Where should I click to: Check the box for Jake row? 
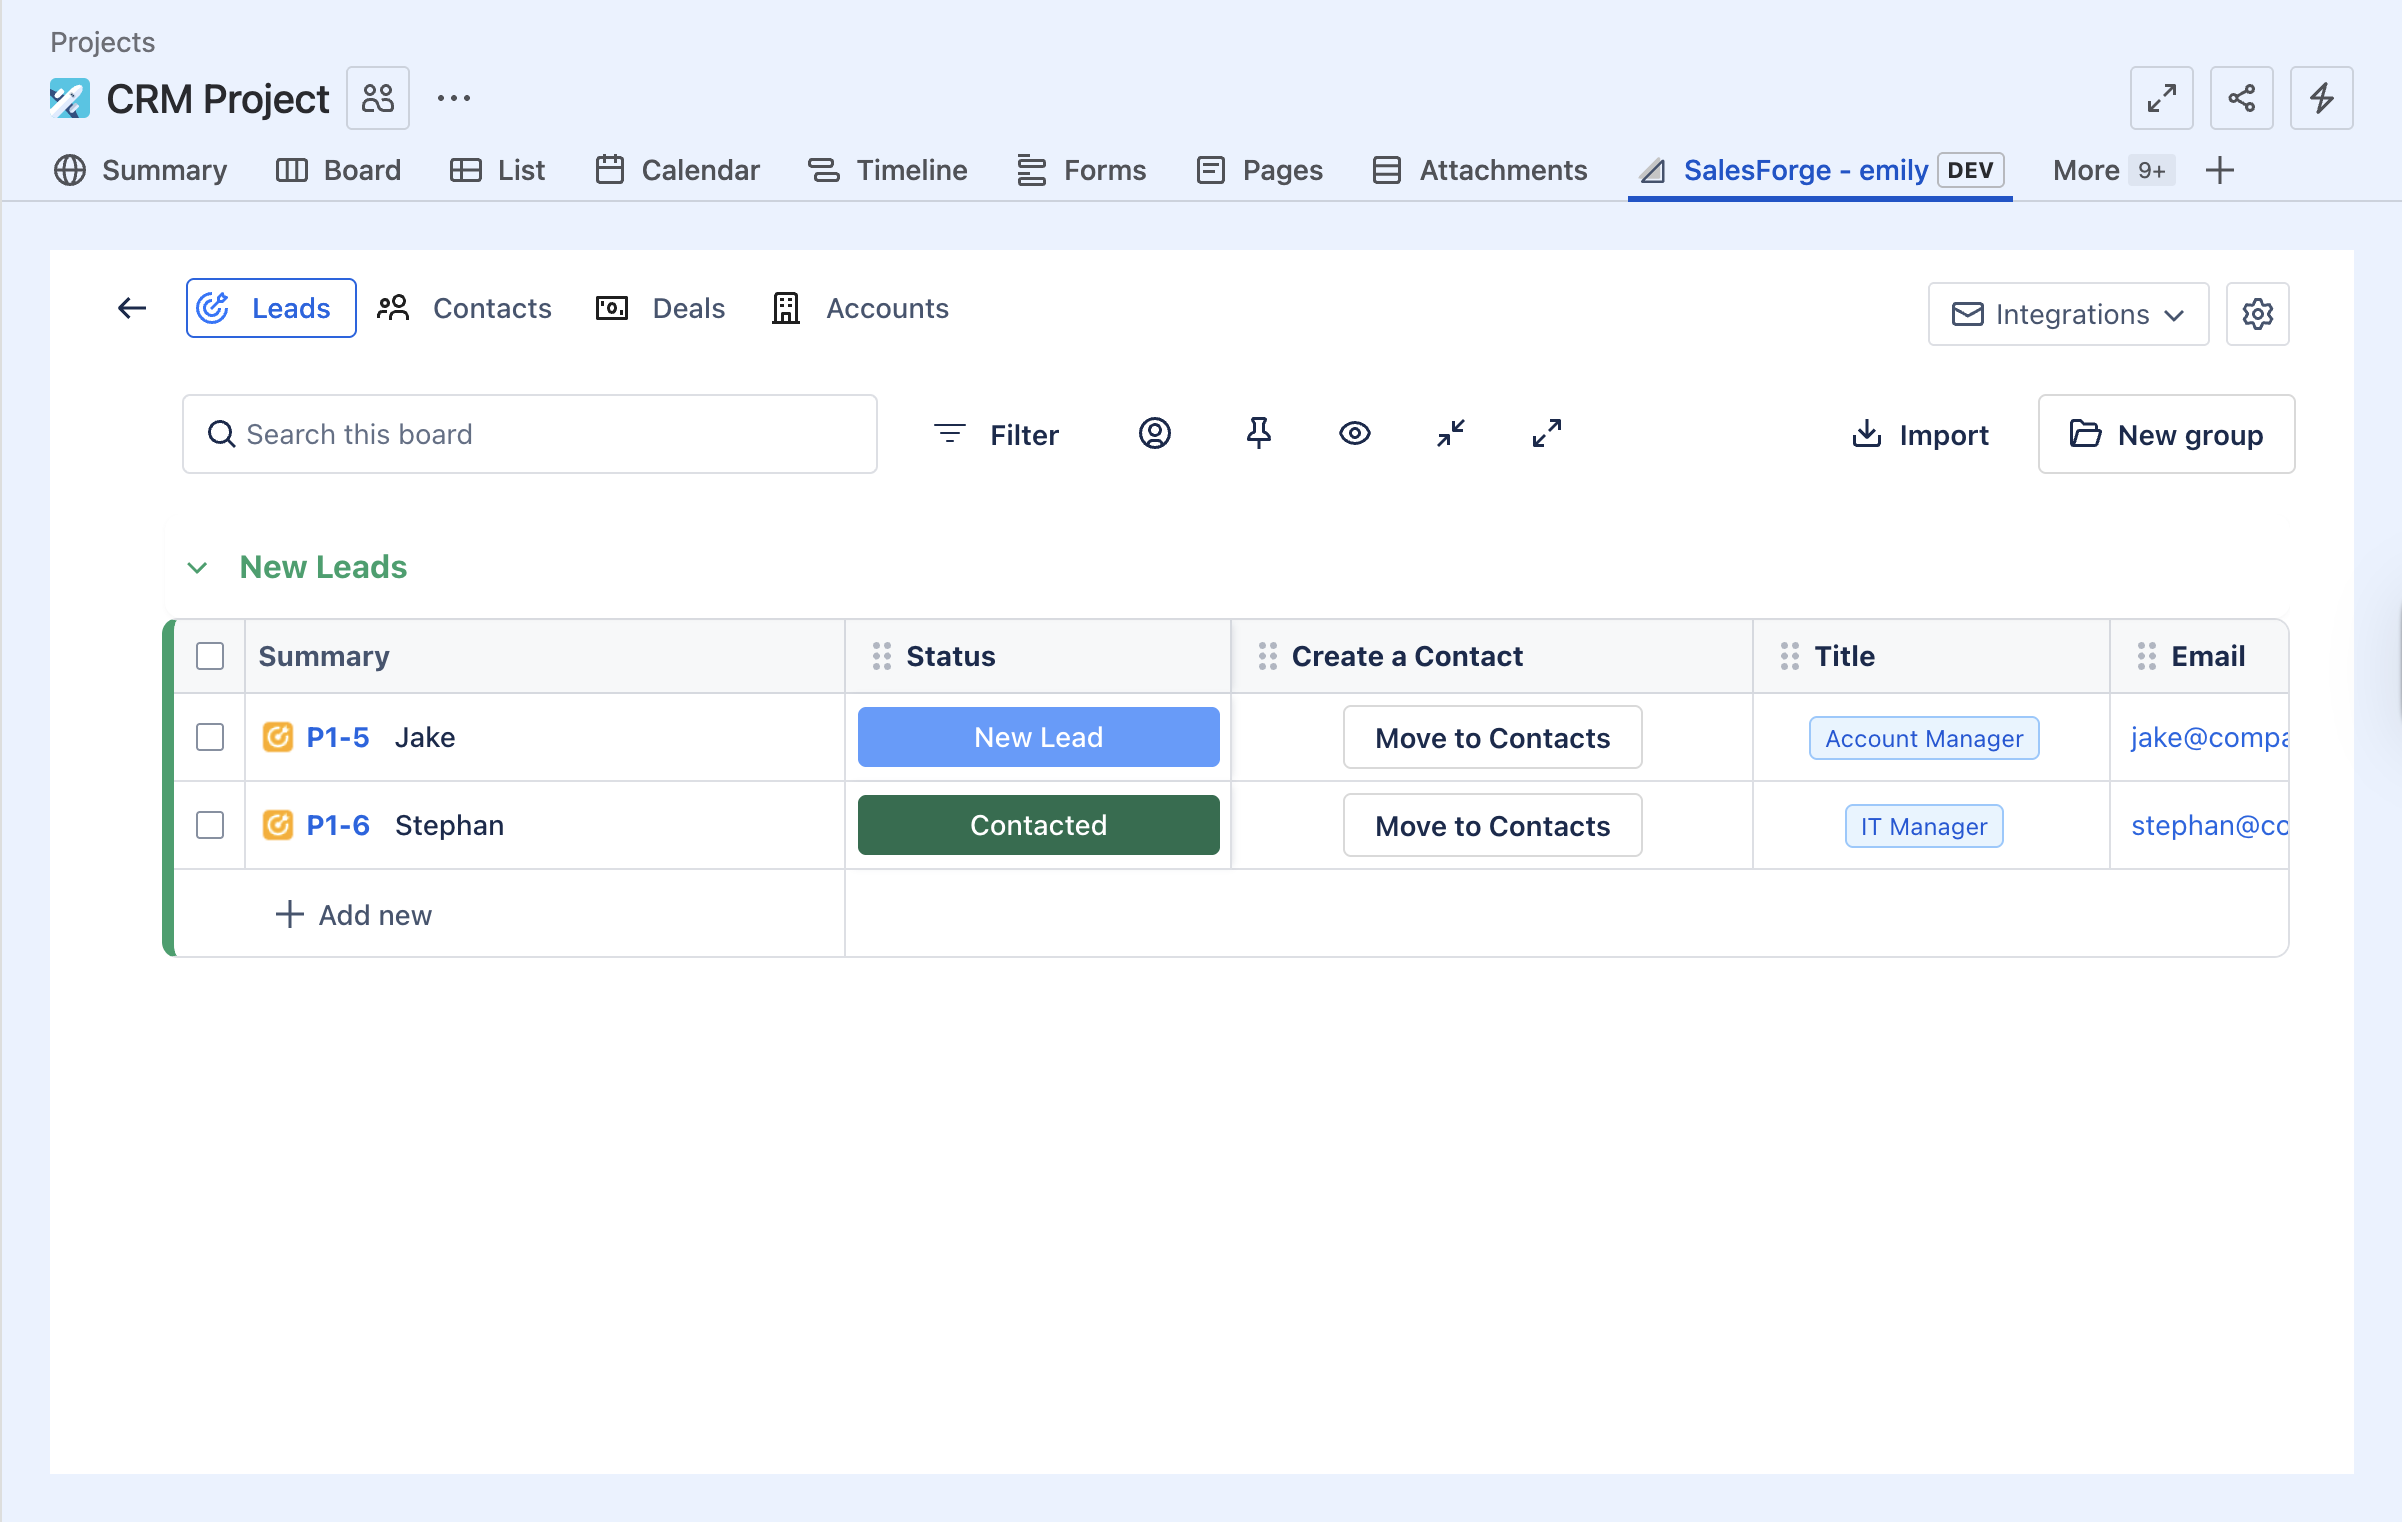coord(210,737)
